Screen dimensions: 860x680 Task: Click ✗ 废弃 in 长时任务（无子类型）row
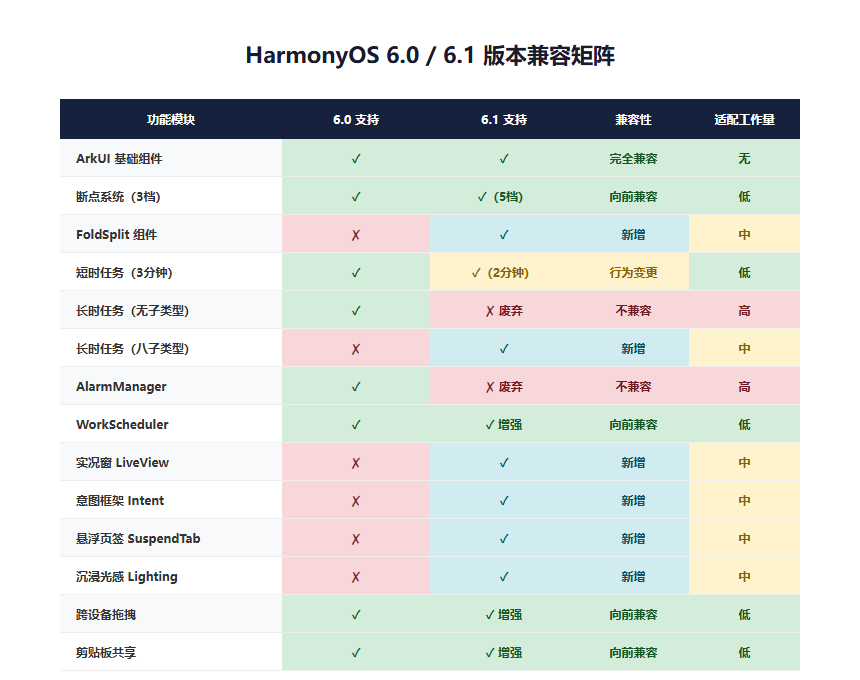pyautogui.click(x=504, y=311)
